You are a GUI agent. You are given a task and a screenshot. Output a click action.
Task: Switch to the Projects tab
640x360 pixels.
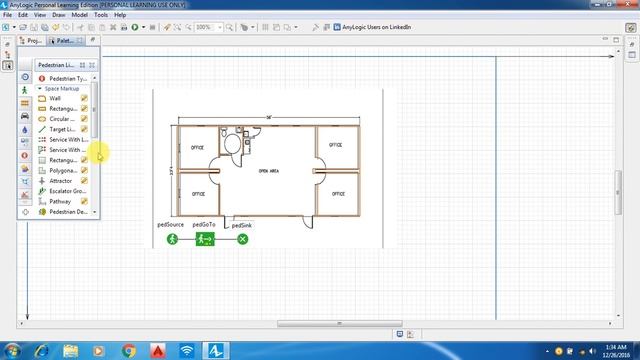point(31,40)
